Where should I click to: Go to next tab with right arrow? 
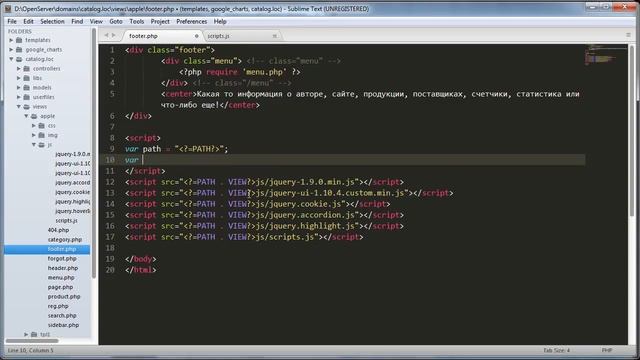[114, 36]
